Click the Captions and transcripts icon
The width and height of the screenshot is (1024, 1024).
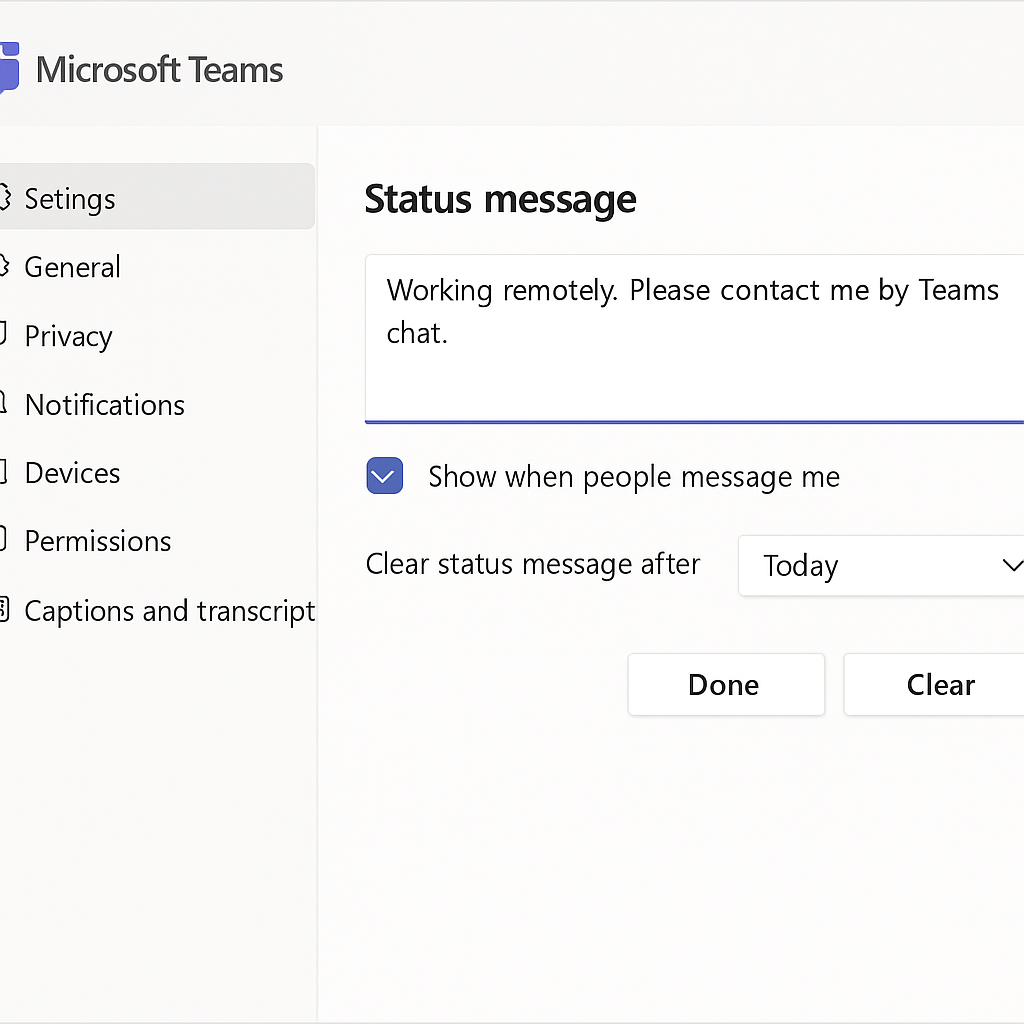point(4,609)
